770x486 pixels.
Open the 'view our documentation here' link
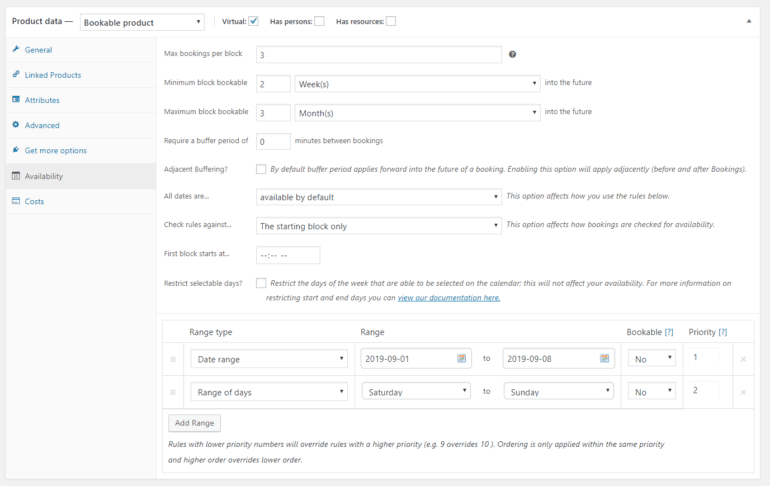coord(449,297)
